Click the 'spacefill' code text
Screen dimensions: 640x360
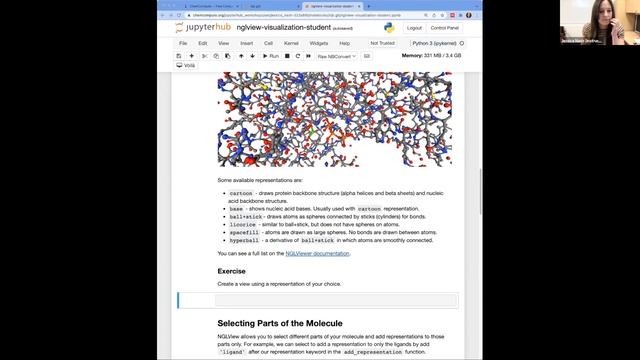click(x=244, y=232)
